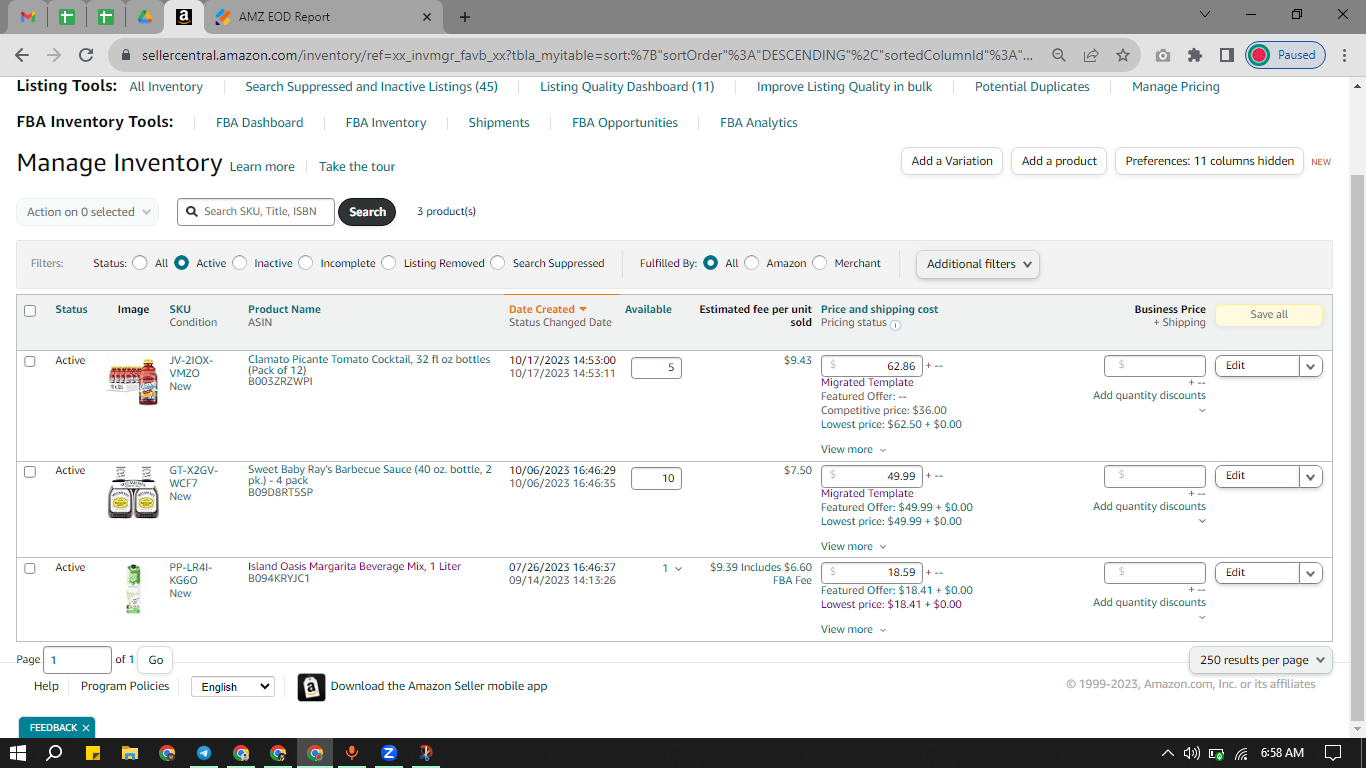The width and height of the screenshot is (1366, 768).
Task: Open Sticky Notes from the taskbar
Action: click(92, 753)
